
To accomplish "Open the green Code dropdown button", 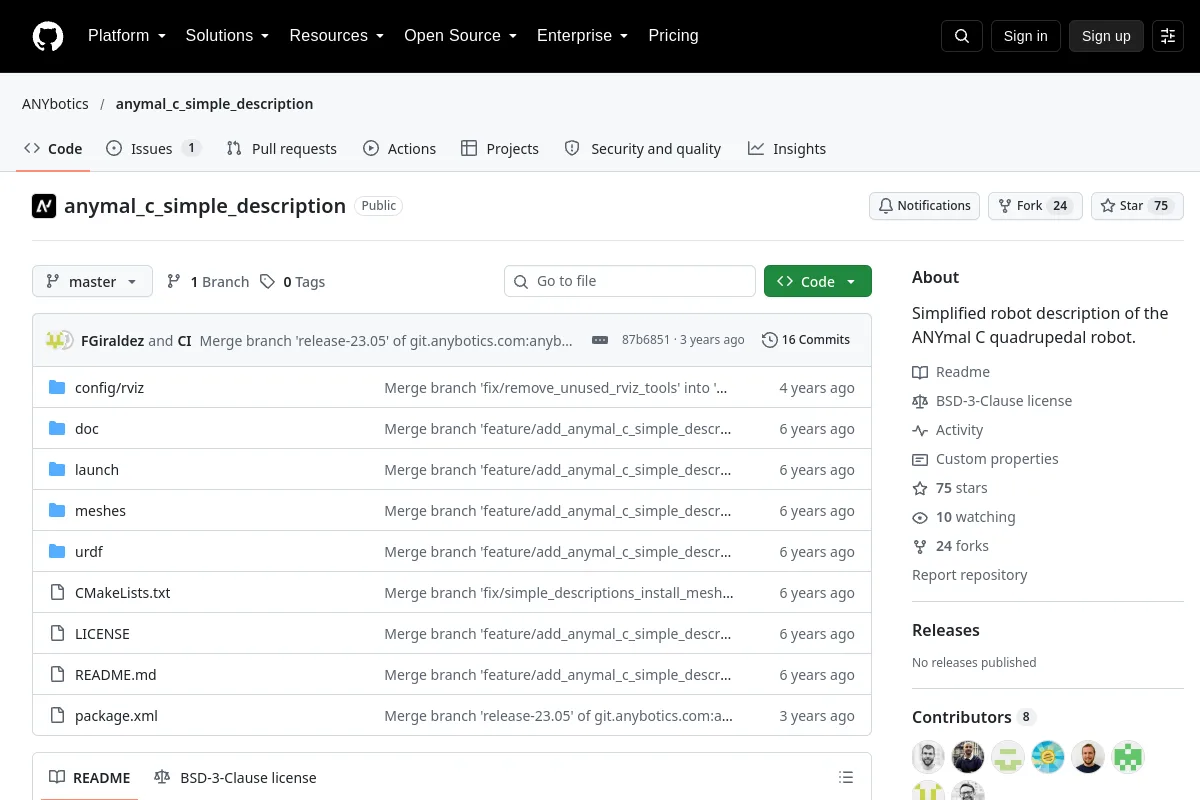I will pyautogui.click(x=818, y=281).
